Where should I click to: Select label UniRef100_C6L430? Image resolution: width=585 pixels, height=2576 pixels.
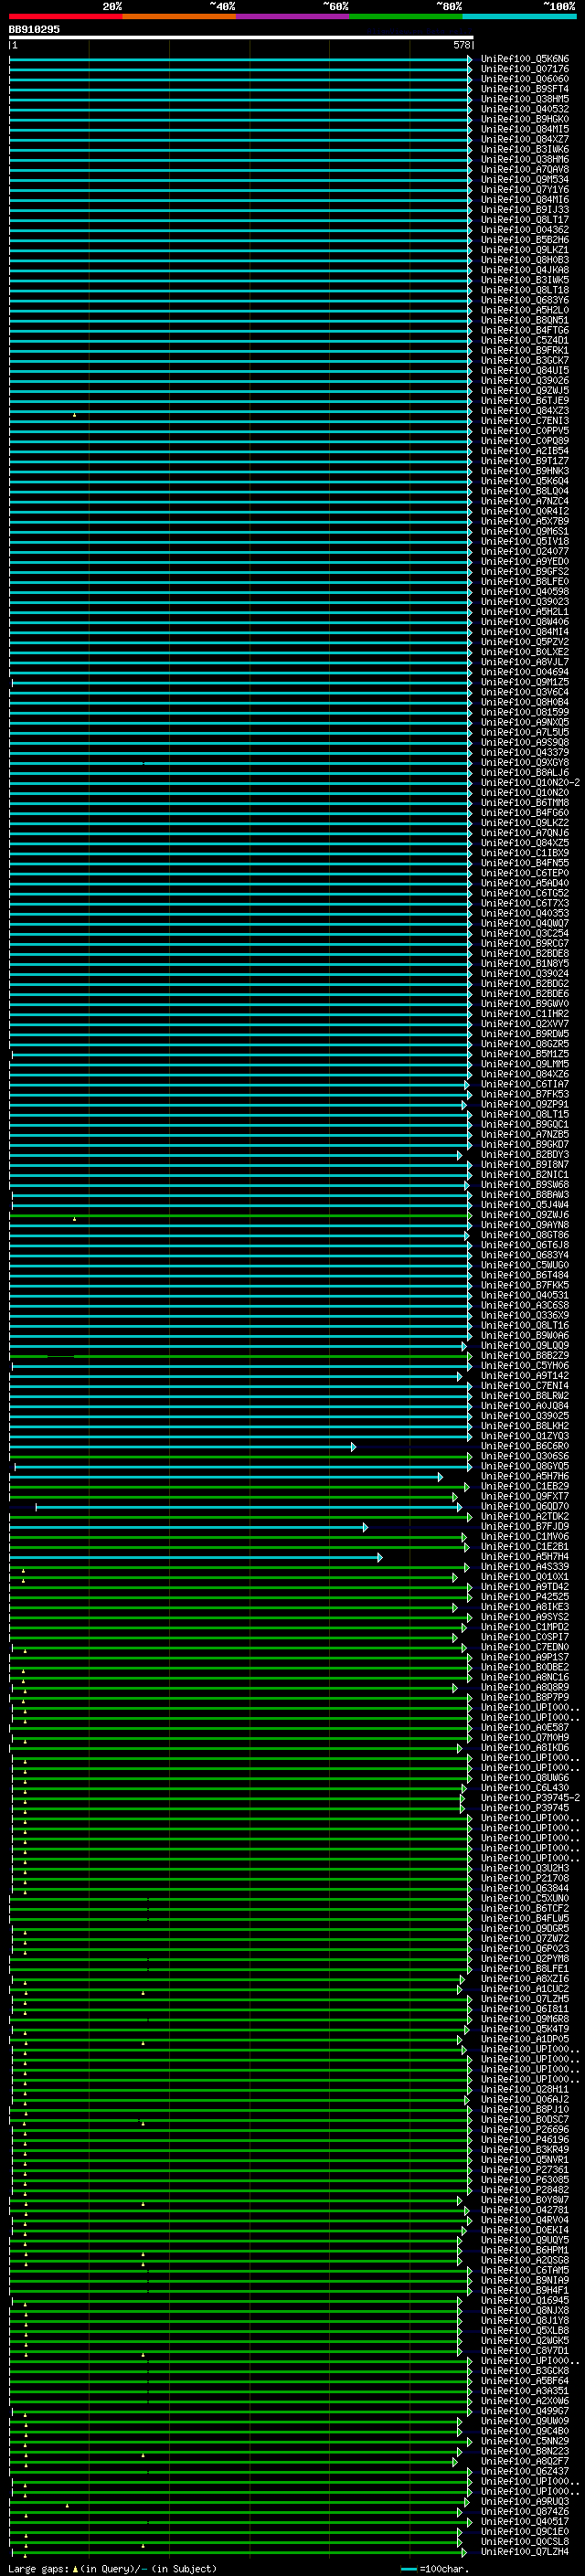tap(525, 1788)
